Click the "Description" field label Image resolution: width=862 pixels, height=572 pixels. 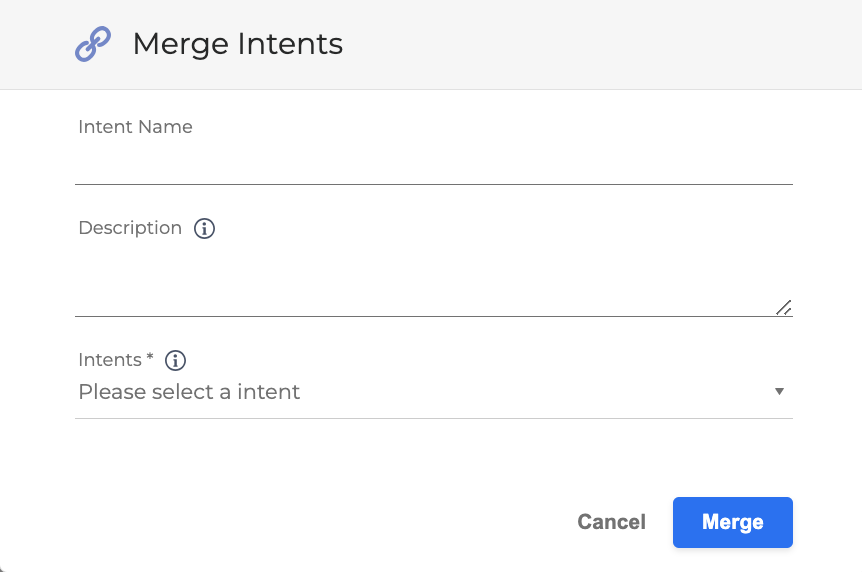pyautogui.click(x=130, y=228)
